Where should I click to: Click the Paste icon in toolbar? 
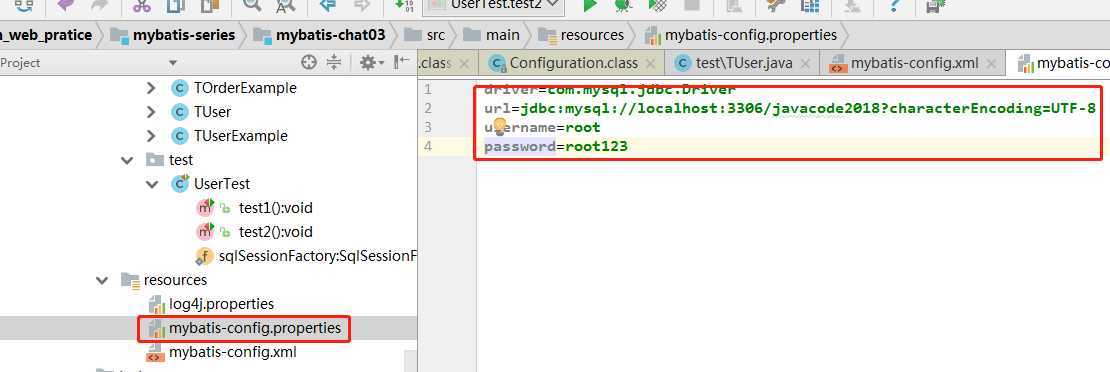[x=210, y=6]
